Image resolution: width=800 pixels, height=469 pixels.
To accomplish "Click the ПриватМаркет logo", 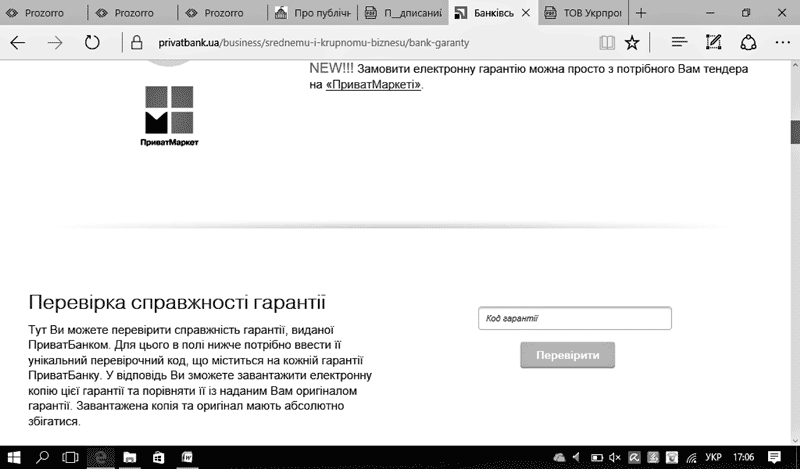I will (170, 116).
